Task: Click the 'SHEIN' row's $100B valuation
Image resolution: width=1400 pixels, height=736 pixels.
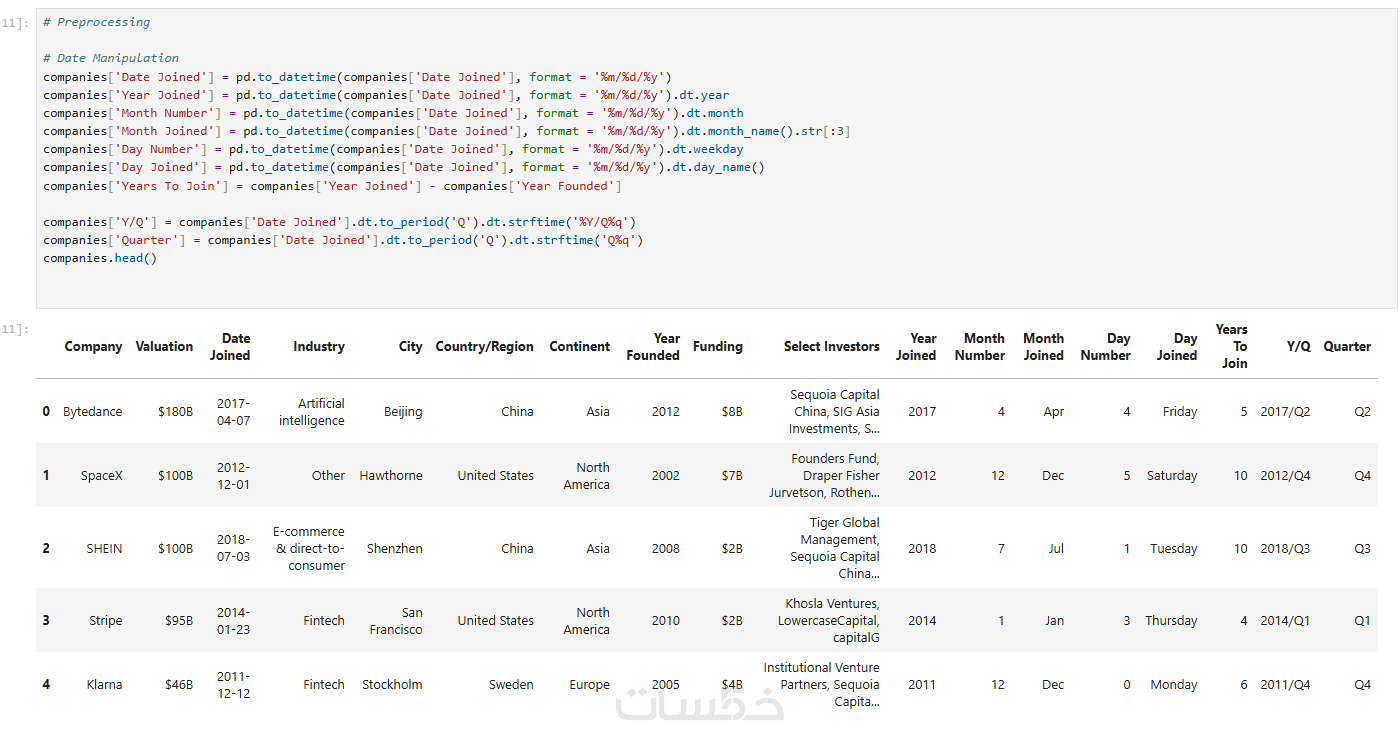Action: click(x=175, y=549)
